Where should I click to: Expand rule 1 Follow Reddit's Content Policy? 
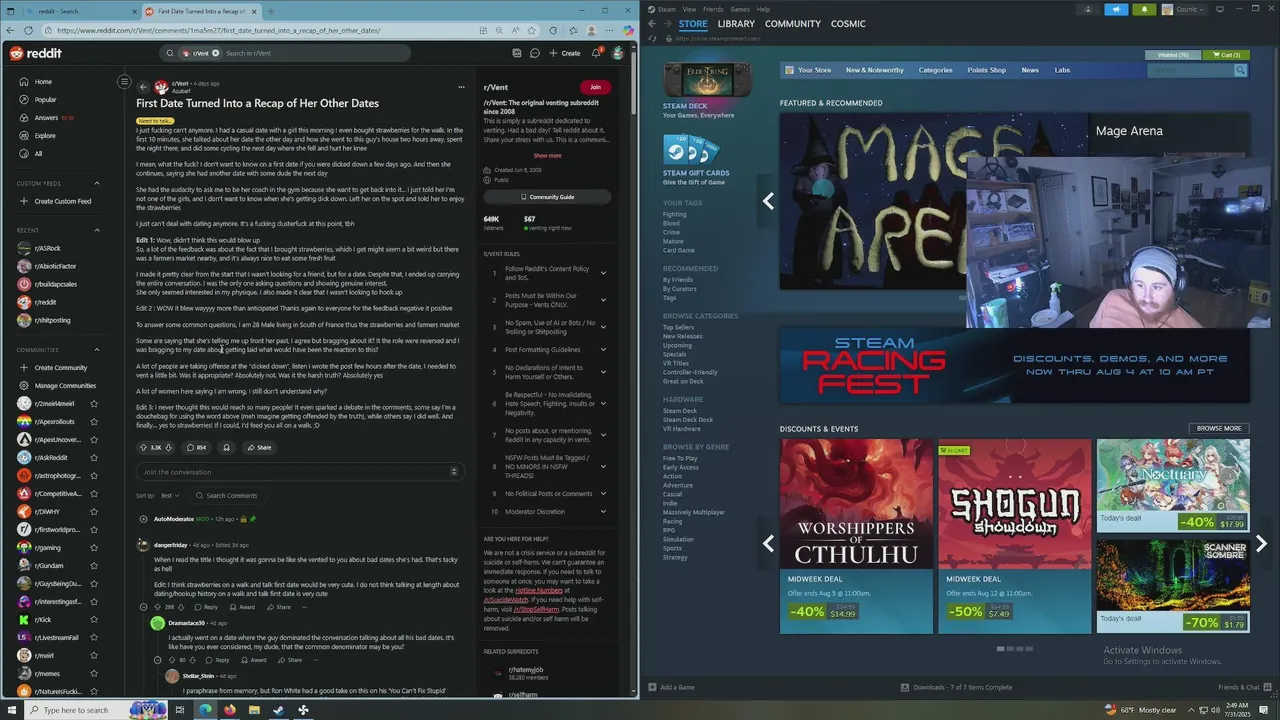pyautogui.click(x=603, y=273)
